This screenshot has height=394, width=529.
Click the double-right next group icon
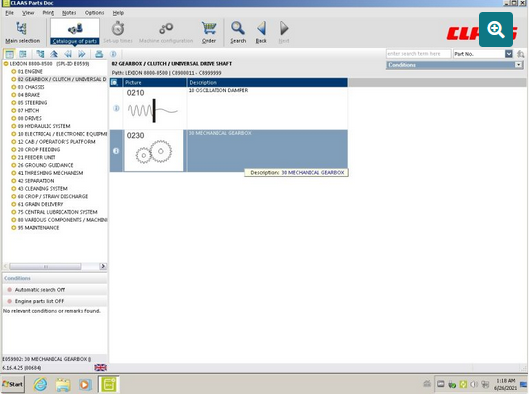82,54
